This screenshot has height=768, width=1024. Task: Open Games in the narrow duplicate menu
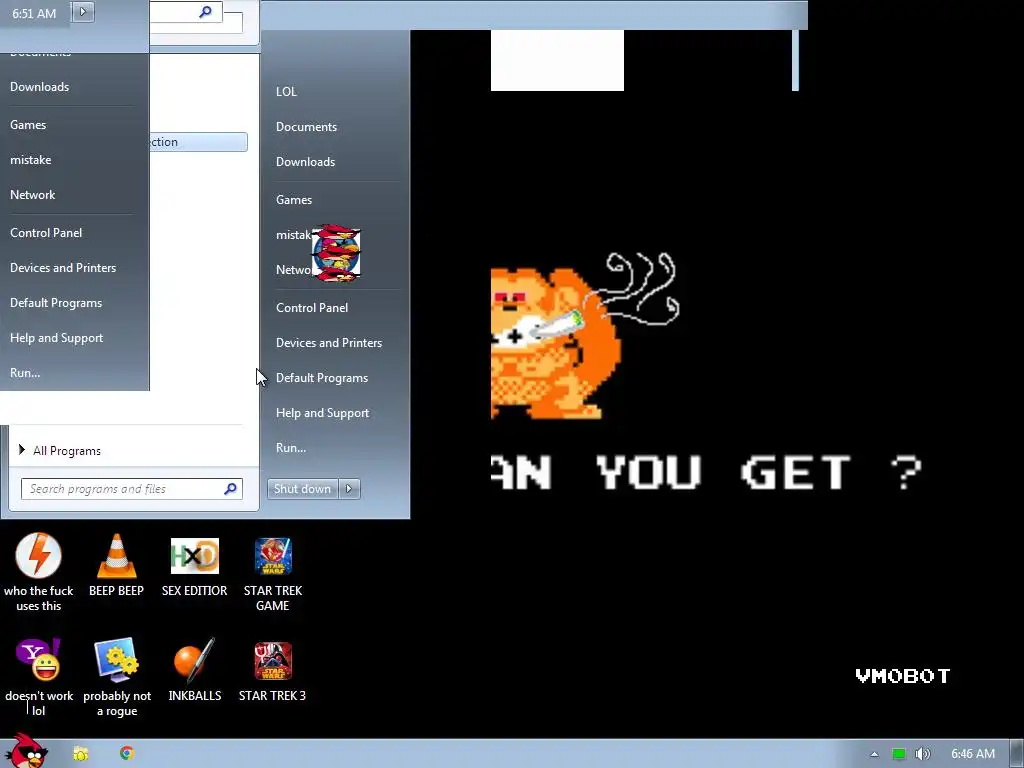(x=28, y=125)
